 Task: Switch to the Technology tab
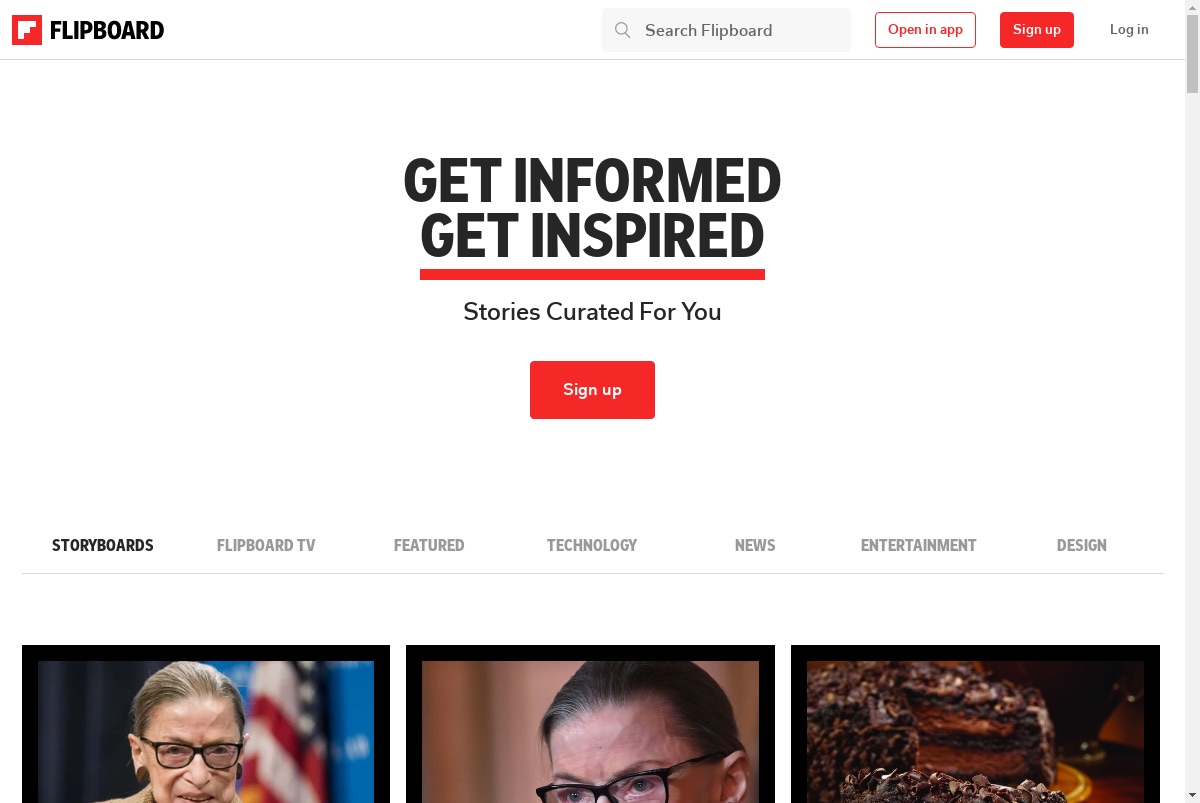pyautogui.click(x=592, y=545)
